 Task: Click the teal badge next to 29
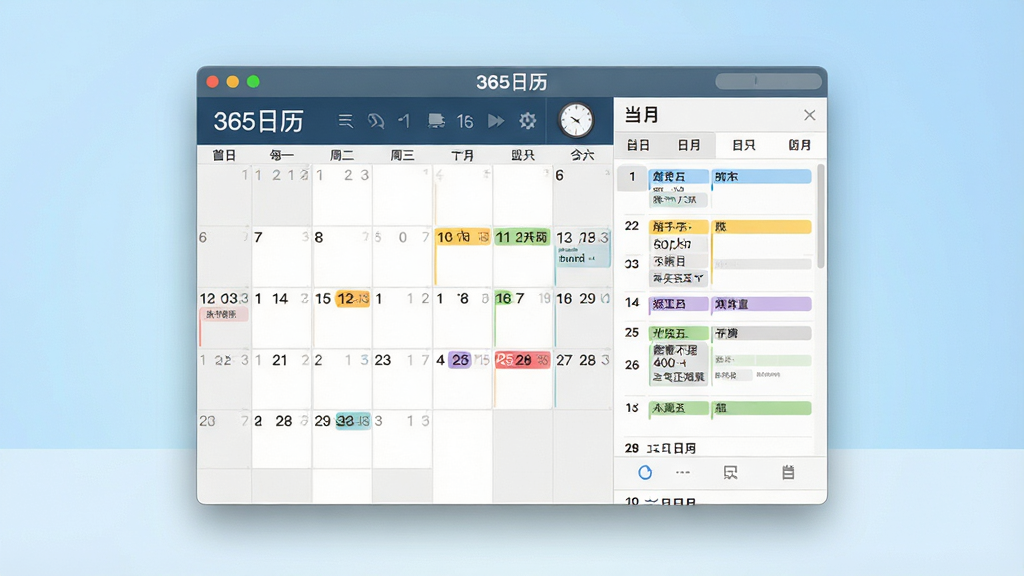(353, 421)
